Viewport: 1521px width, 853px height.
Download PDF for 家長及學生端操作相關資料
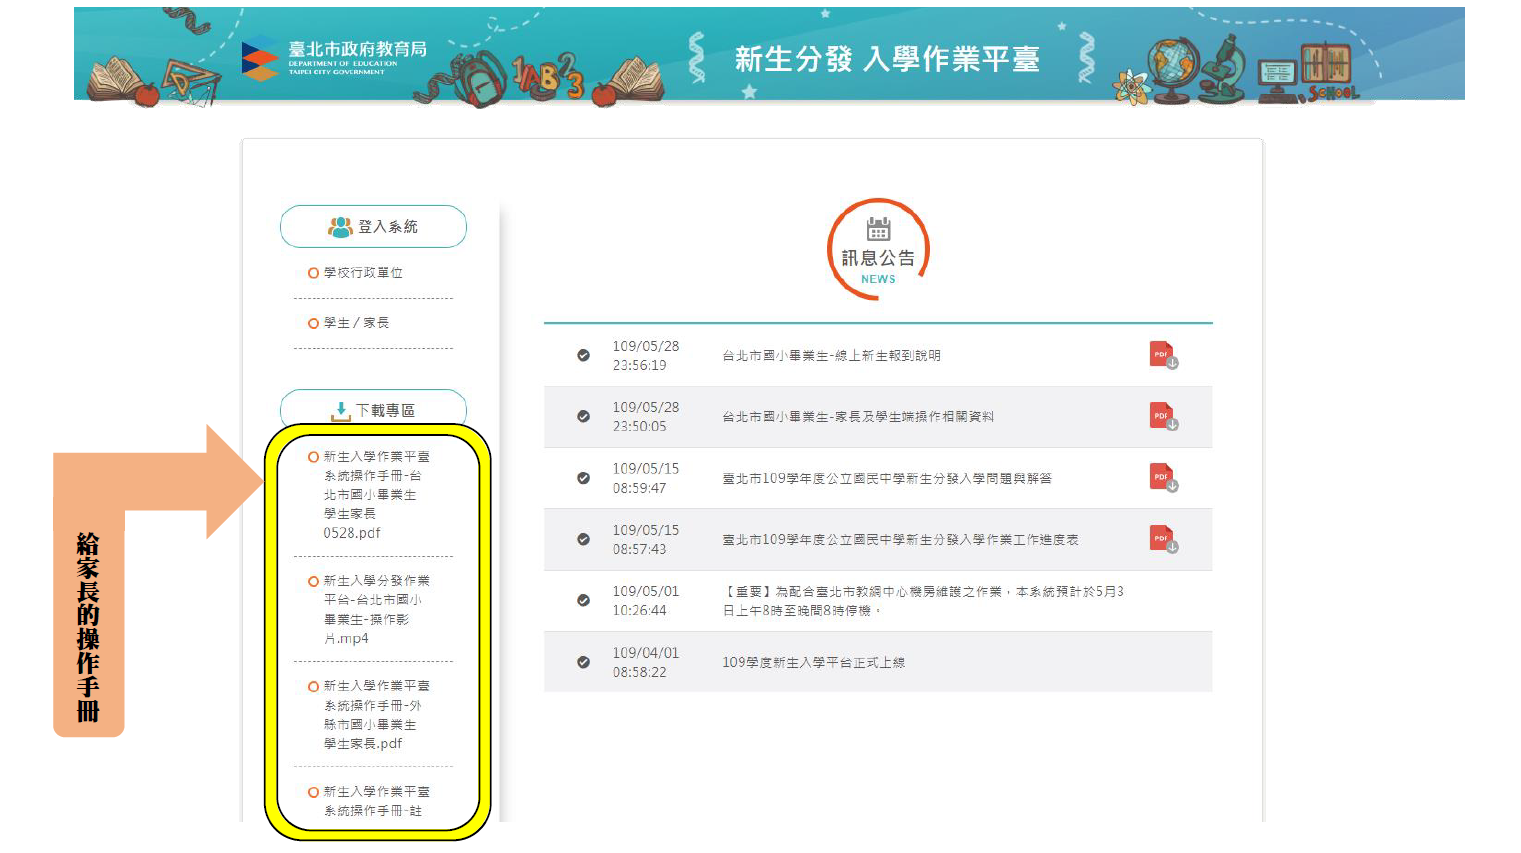[x=1162, y=417]
